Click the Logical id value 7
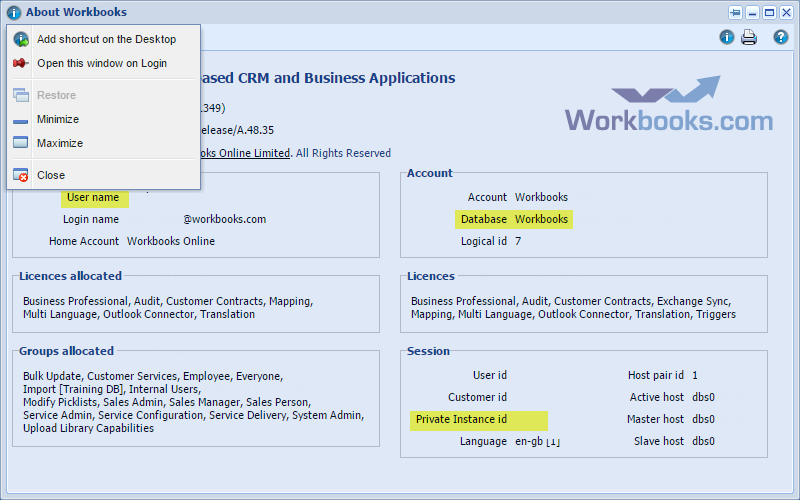Screen dimensions: 800x500 [x=518, y=241]
